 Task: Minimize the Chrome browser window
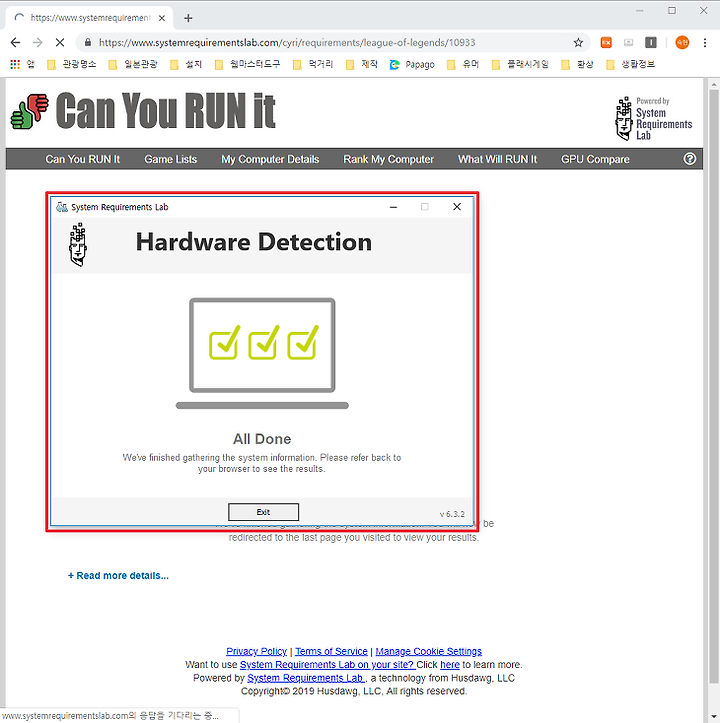pos(639,11)
